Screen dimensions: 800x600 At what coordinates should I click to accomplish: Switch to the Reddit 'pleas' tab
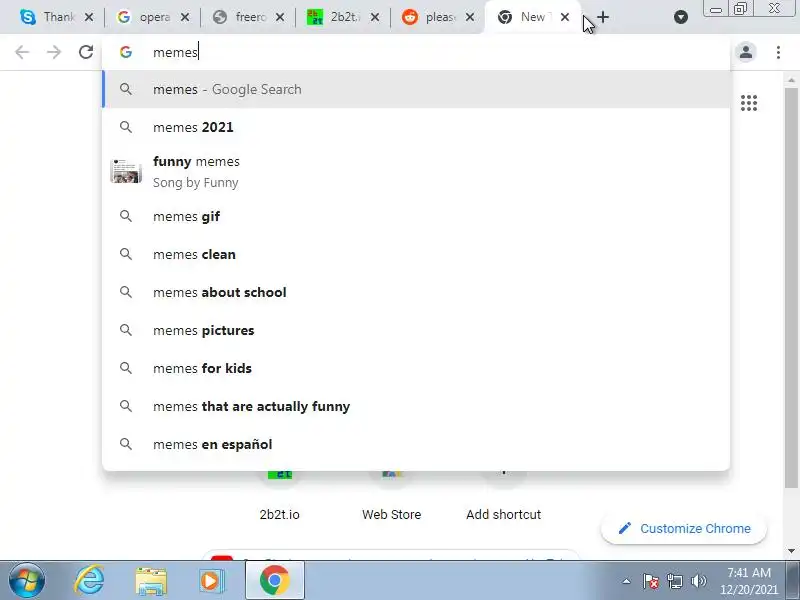click(430, 17)
